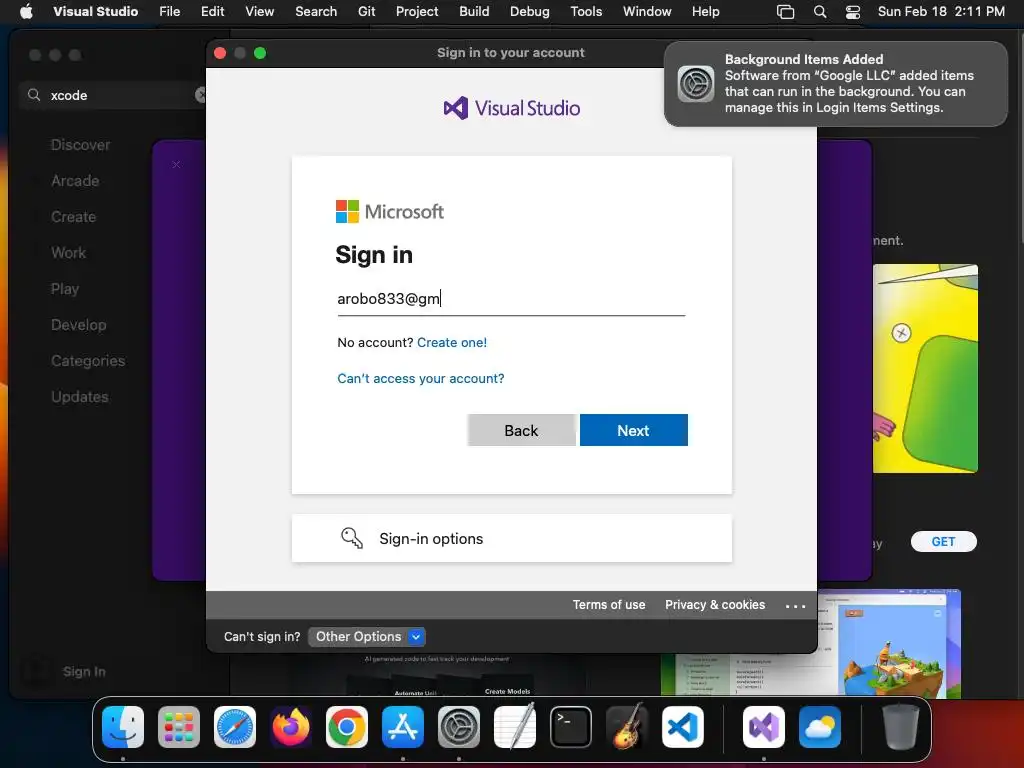Screen dimensions: 1024x768
Task: Open the Window menu
Action: tap(647, 11)
